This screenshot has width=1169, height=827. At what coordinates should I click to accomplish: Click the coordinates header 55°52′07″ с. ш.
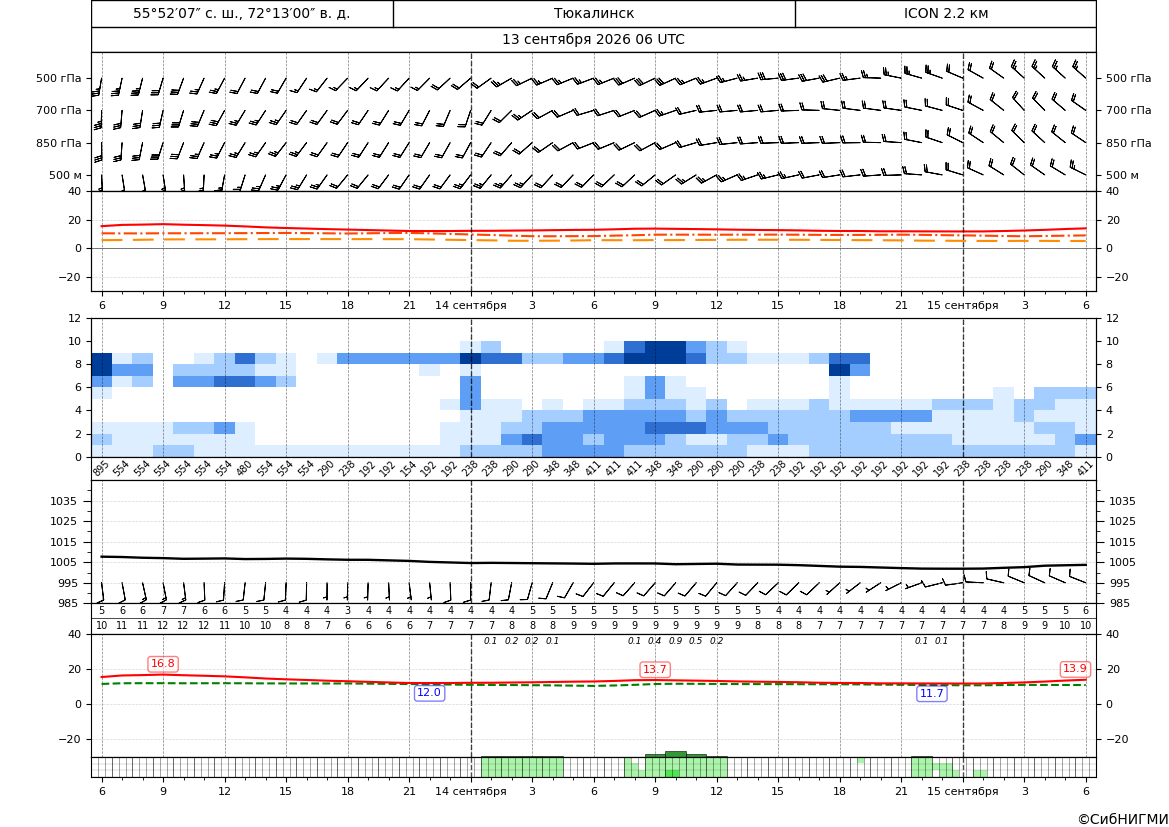pos(242,13)
